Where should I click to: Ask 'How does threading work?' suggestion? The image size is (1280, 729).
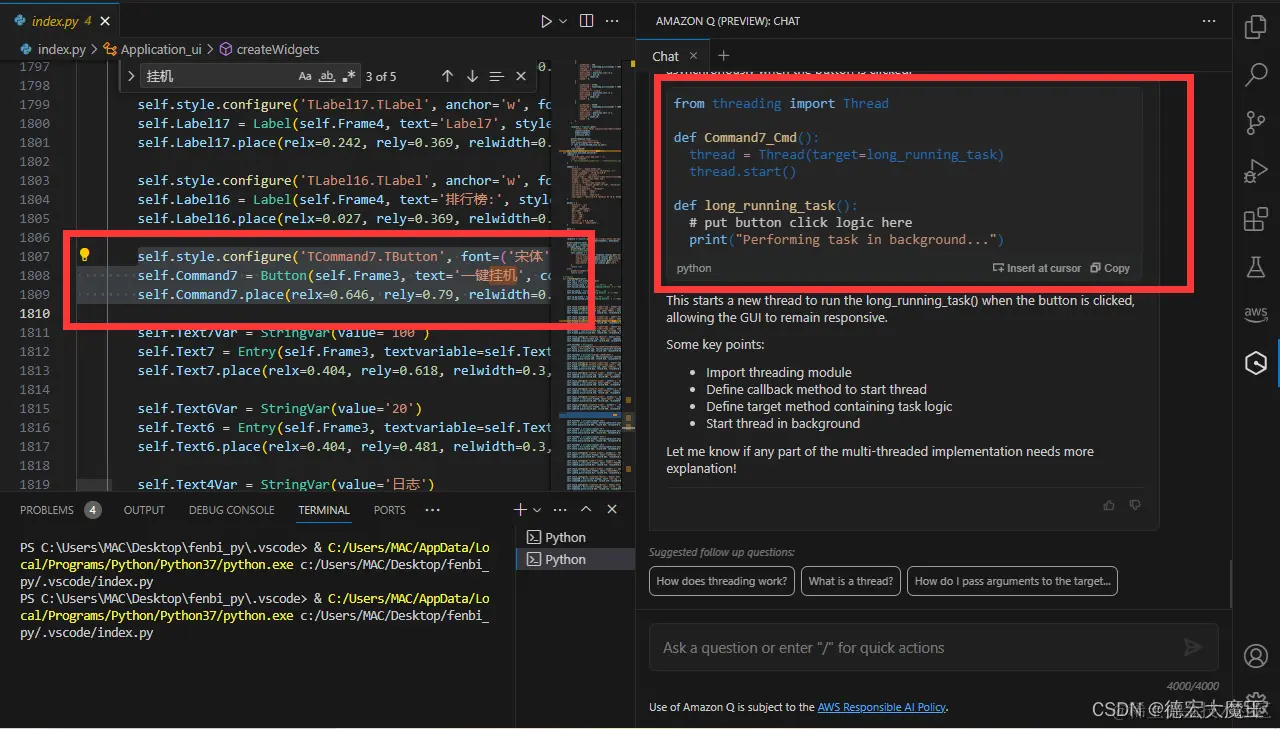(722, 581)
